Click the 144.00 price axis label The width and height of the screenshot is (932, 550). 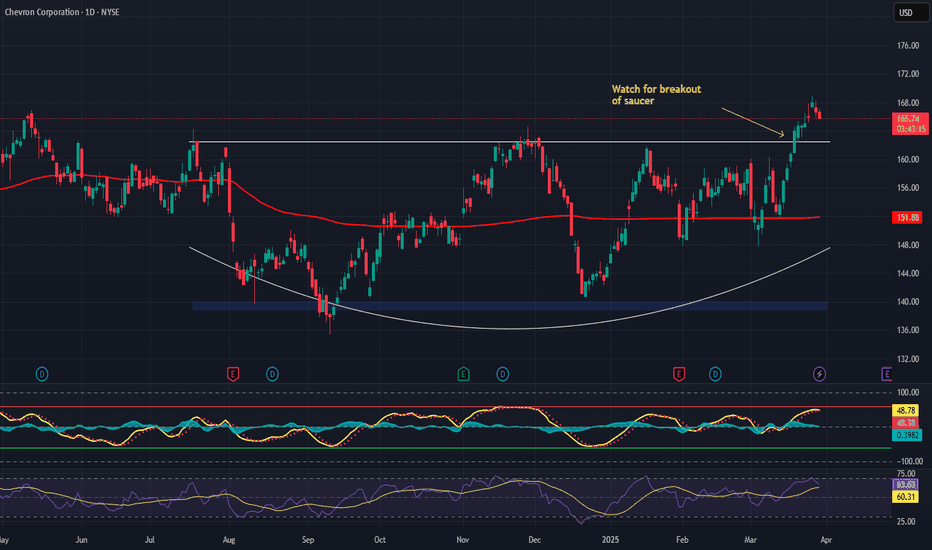coord(908,274)
